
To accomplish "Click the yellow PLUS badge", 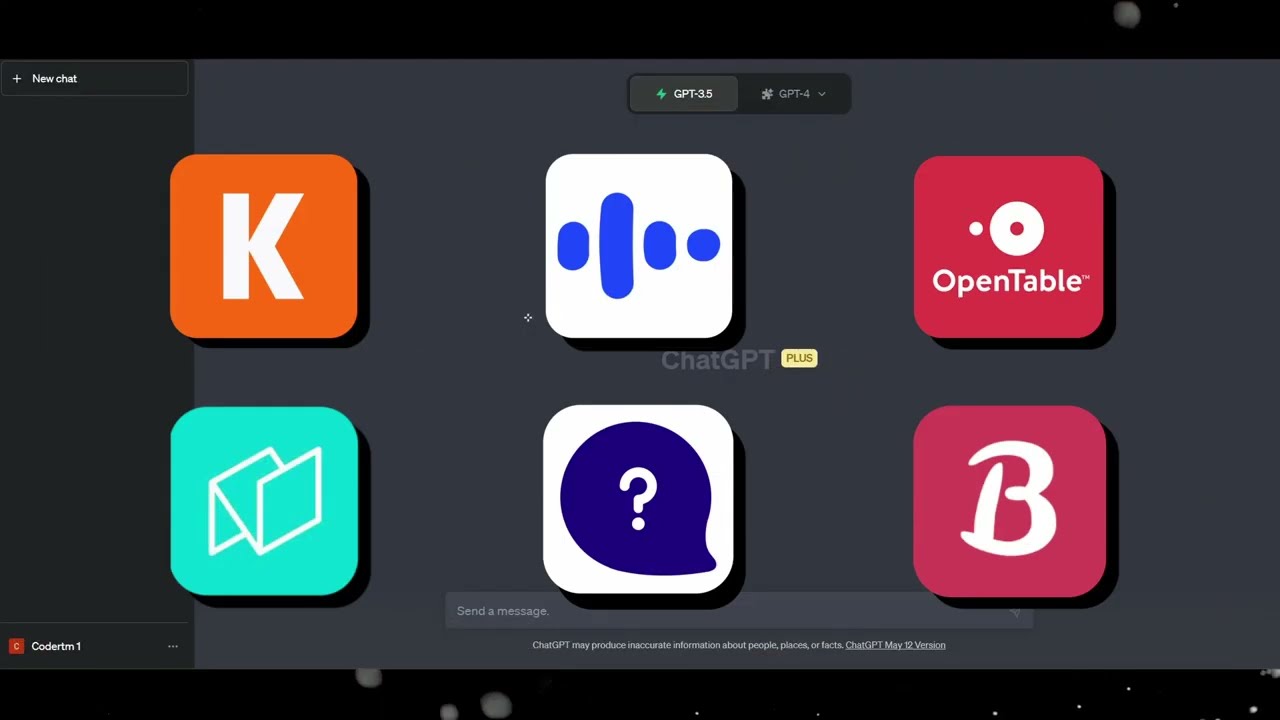I will coord(799,358).
